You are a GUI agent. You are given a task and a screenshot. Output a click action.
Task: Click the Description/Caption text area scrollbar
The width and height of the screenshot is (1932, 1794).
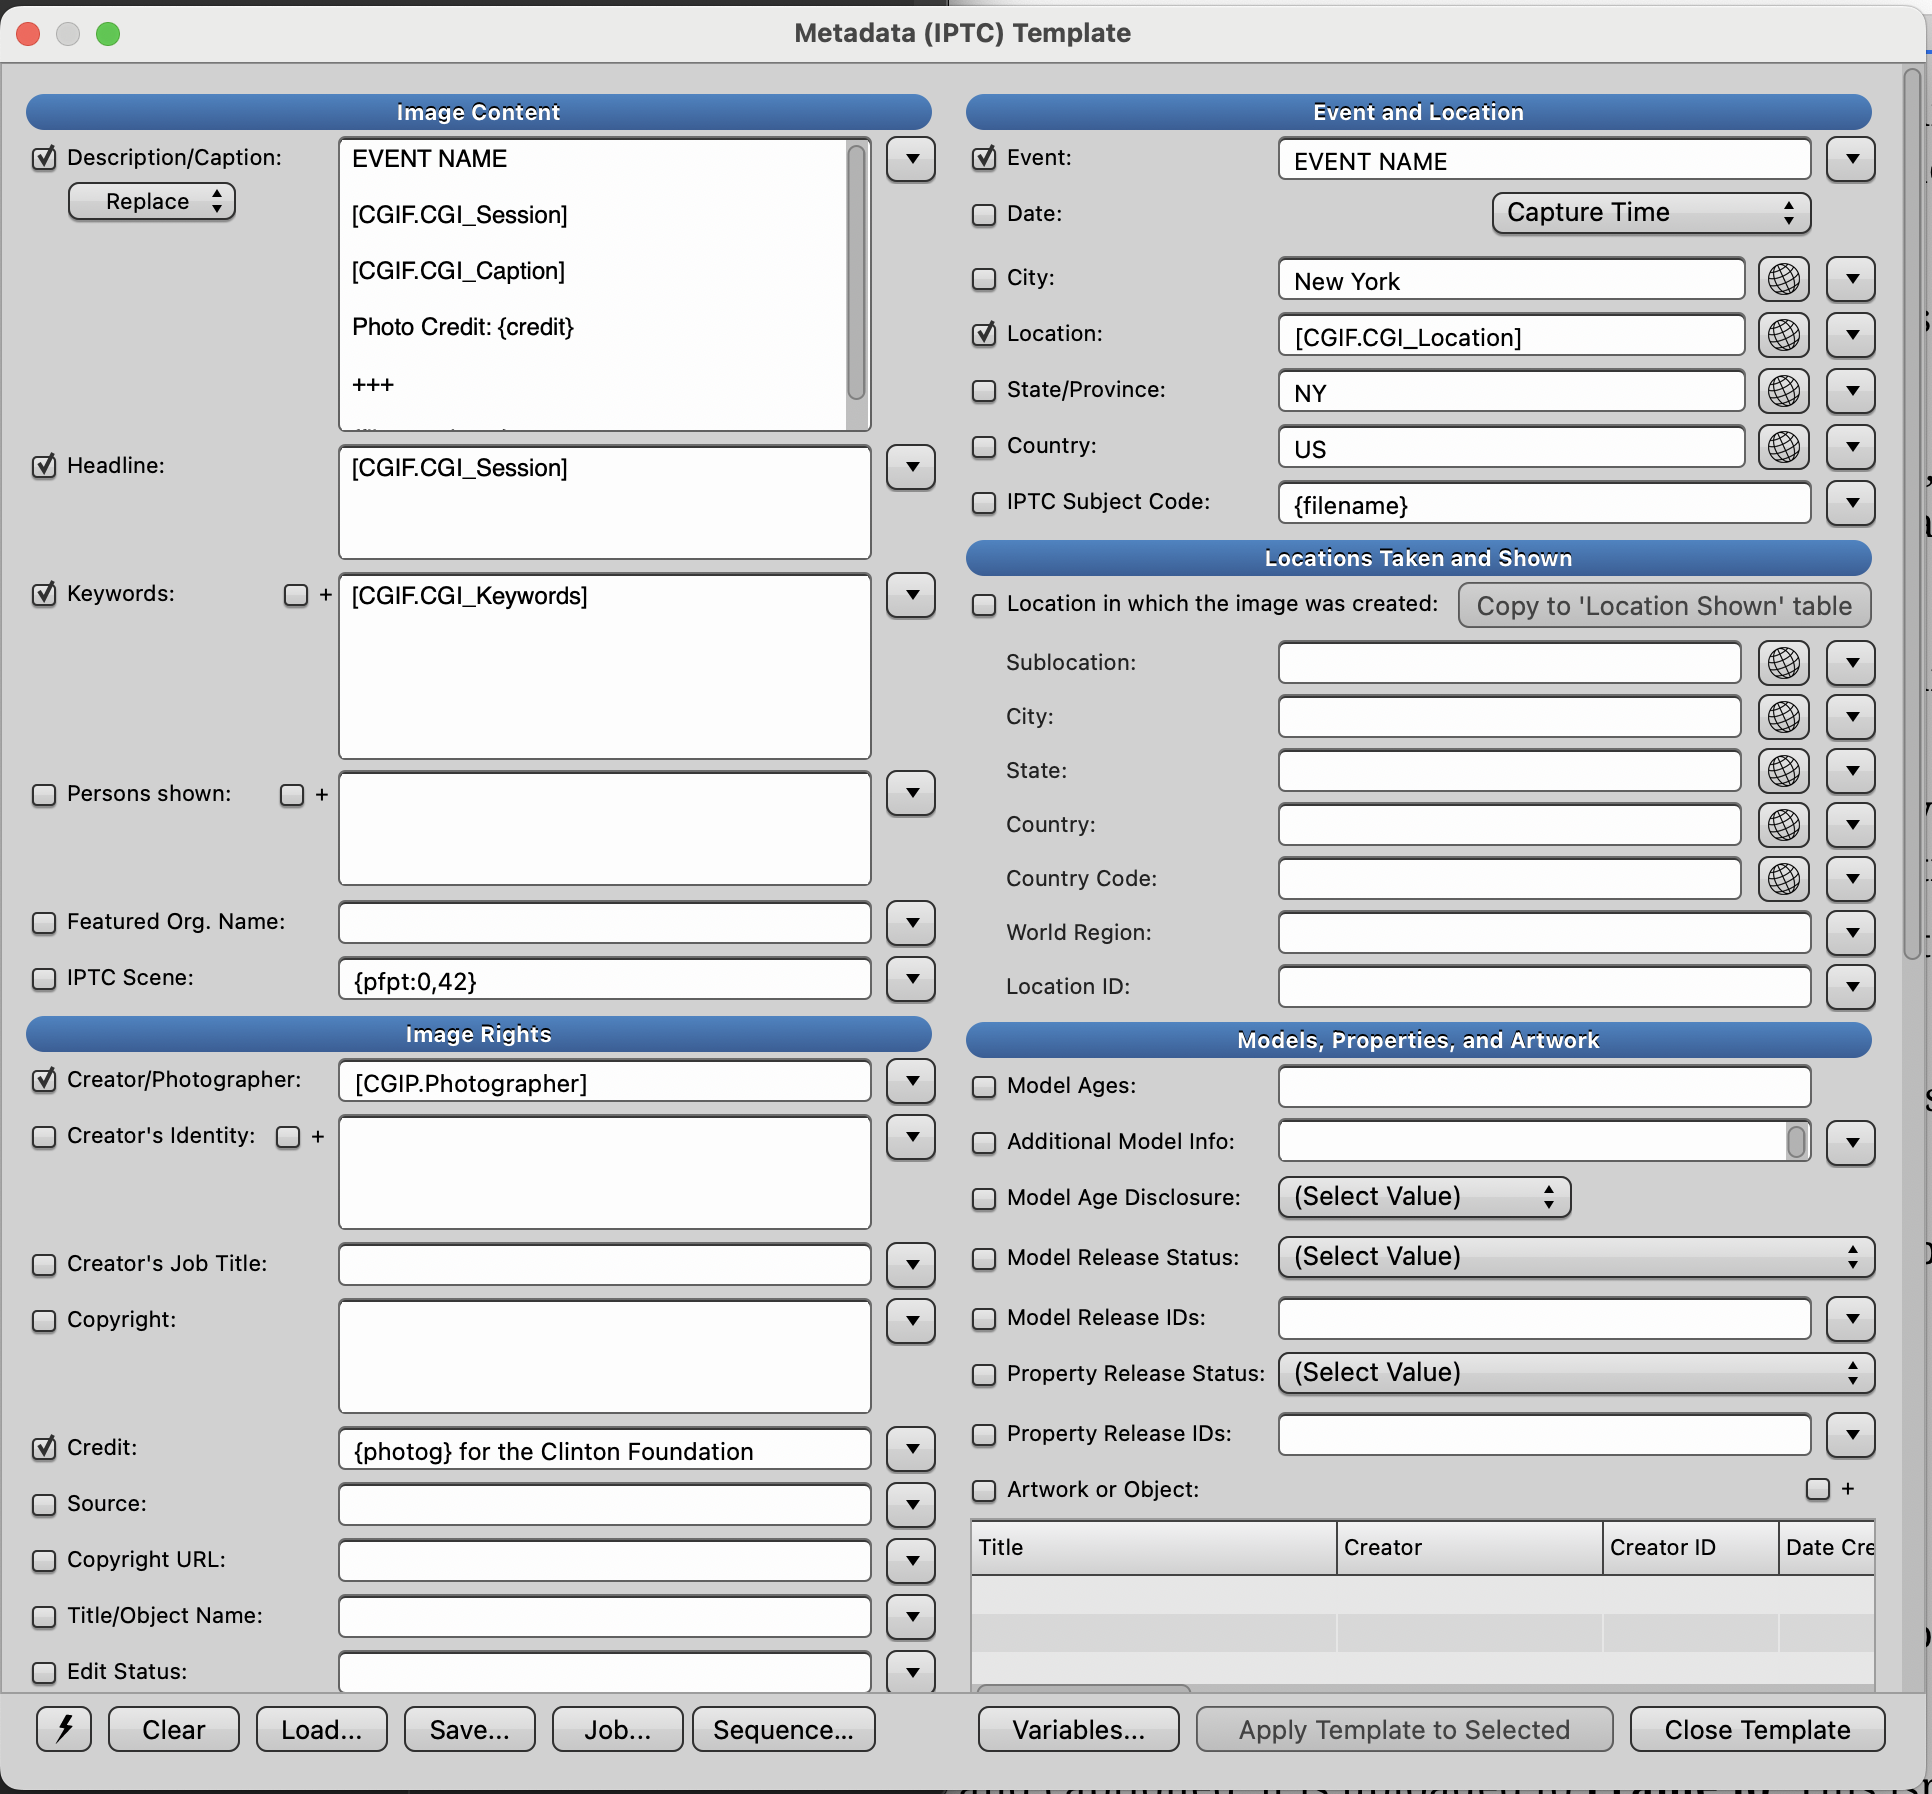point(856,272)
